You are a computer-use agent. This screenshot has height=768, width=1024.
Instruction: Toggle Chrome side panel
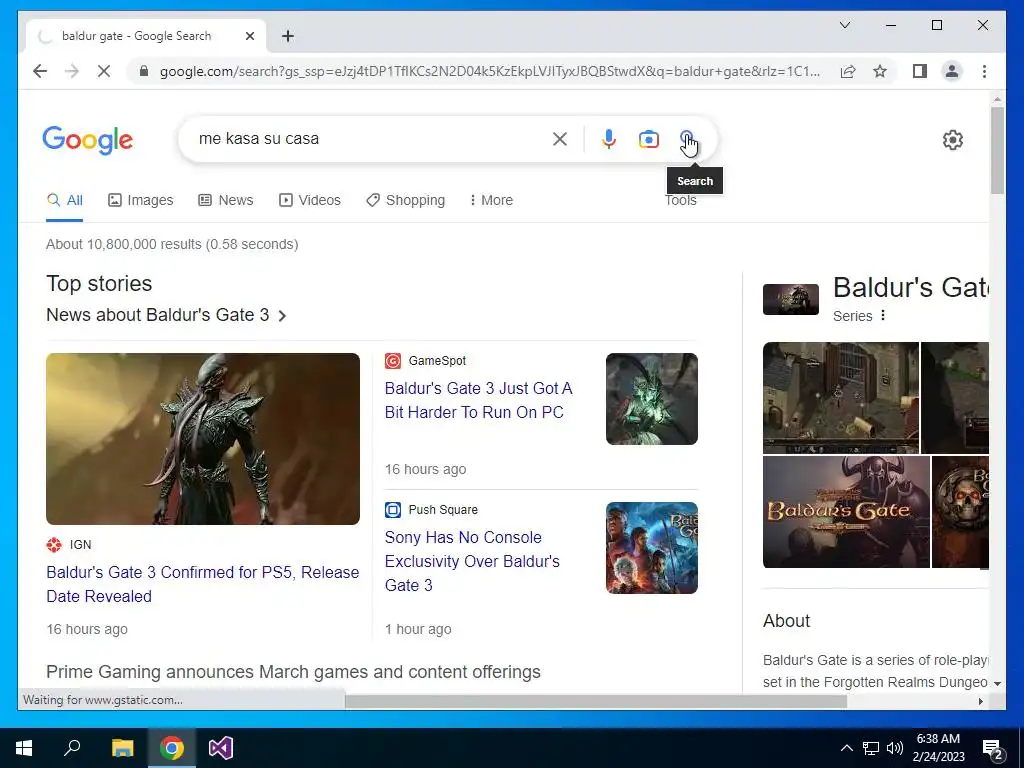920,71
